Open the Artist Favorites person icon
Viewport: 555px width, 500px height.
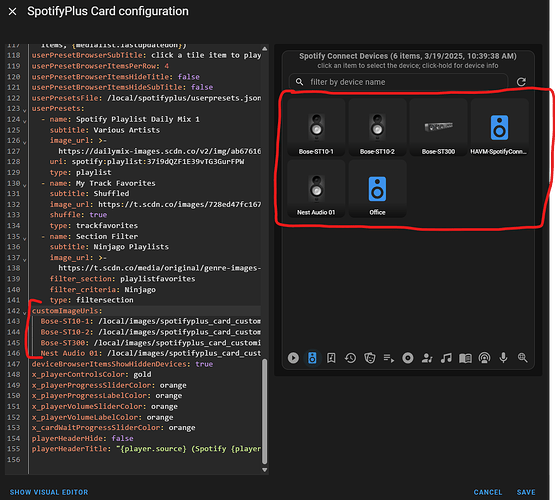427,358
